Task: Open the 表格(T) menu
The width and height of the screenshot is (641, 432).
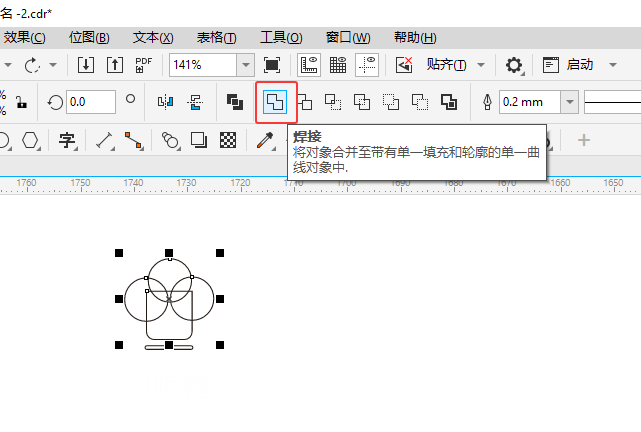Action: point(217,38)
